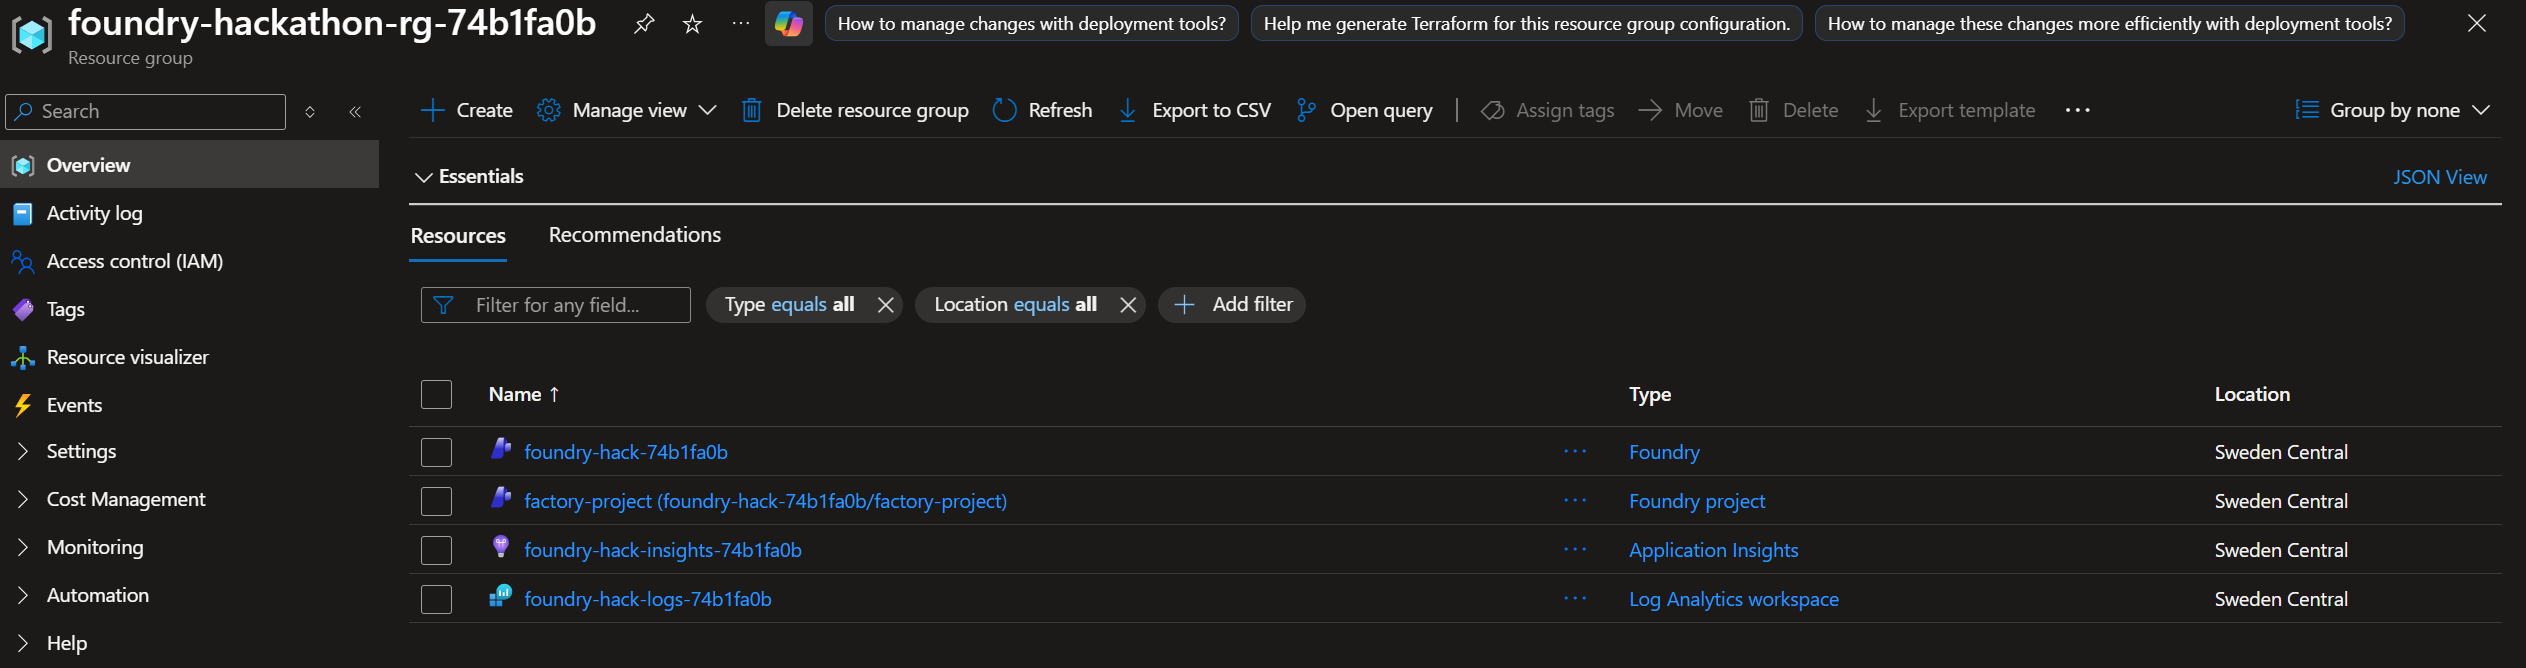This screenshot has height=668, width=2526.
Task: Toggle expand all sidebar menu arrows
Action: click(310, 111)
